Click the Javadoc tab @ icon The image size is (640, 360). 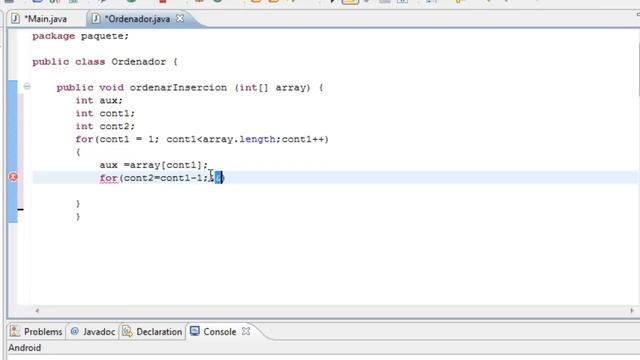pos(75,331)
